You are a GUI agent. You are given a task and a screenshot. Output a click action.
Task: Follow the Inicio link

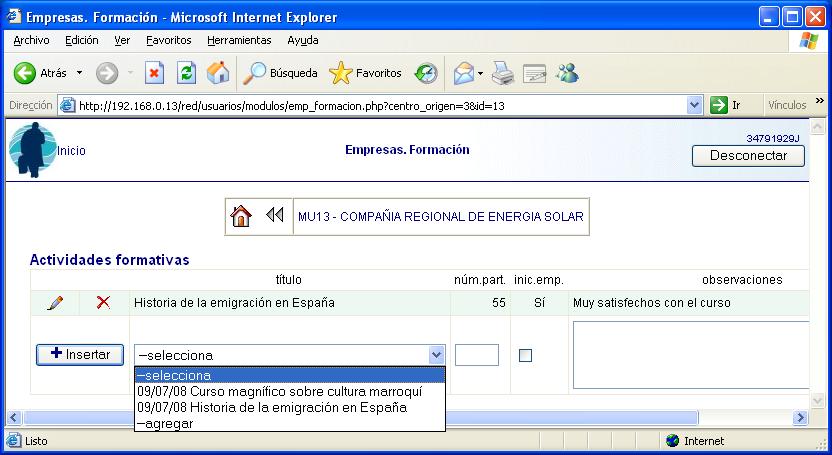click(71, 151)
